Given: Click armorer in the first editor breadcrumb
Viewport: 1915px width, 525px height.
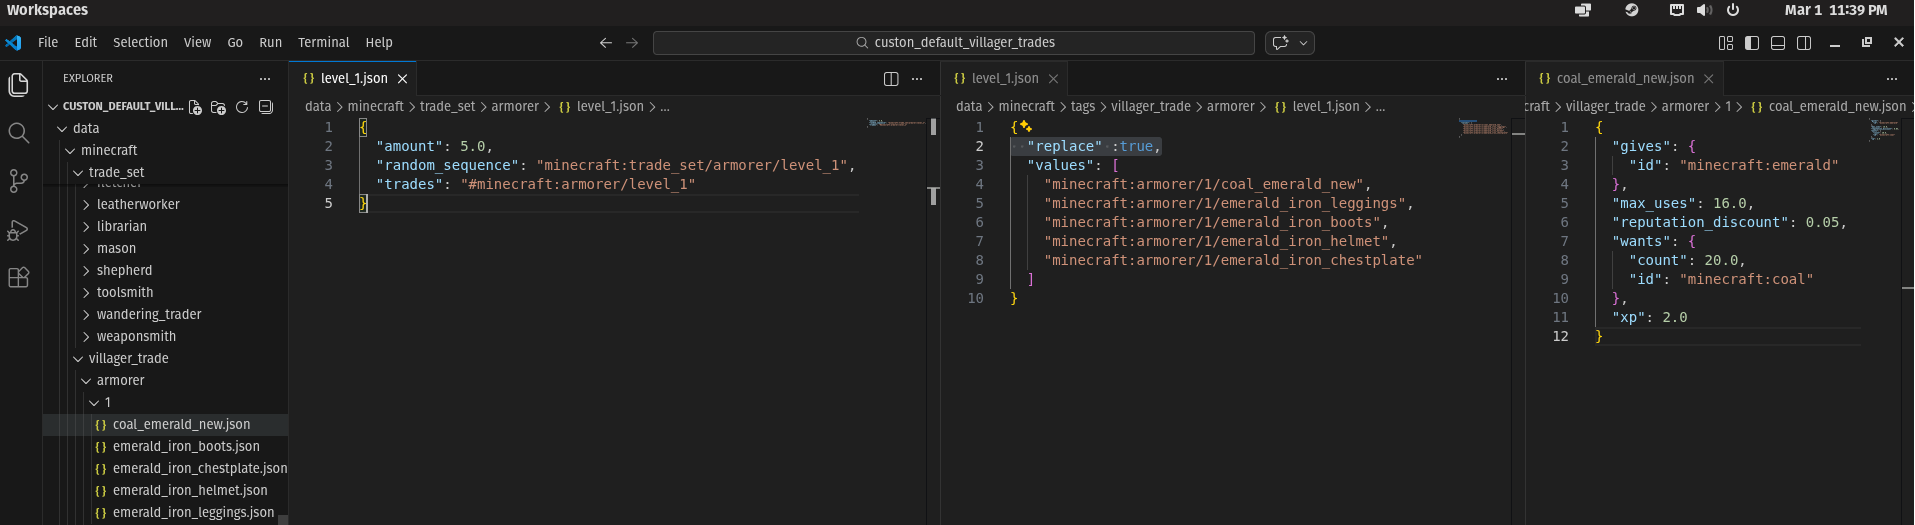Looking at the screenshot, I should [x=515, y=107].
